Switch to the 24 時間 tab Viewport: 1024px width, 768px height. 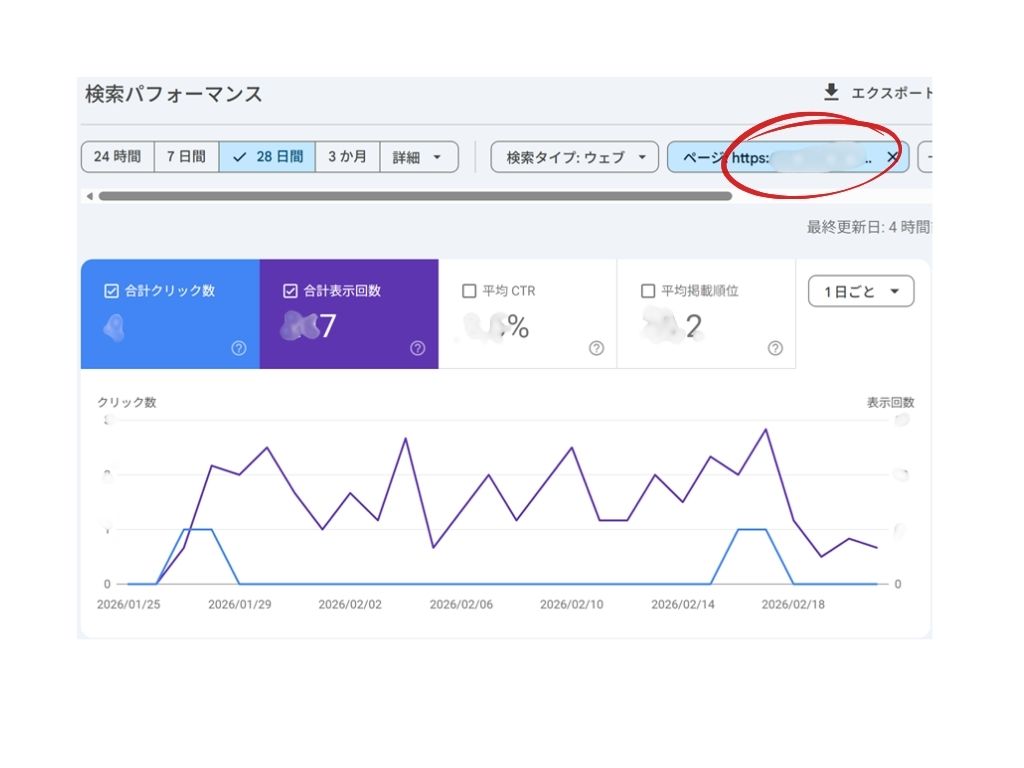click(117, 156)
